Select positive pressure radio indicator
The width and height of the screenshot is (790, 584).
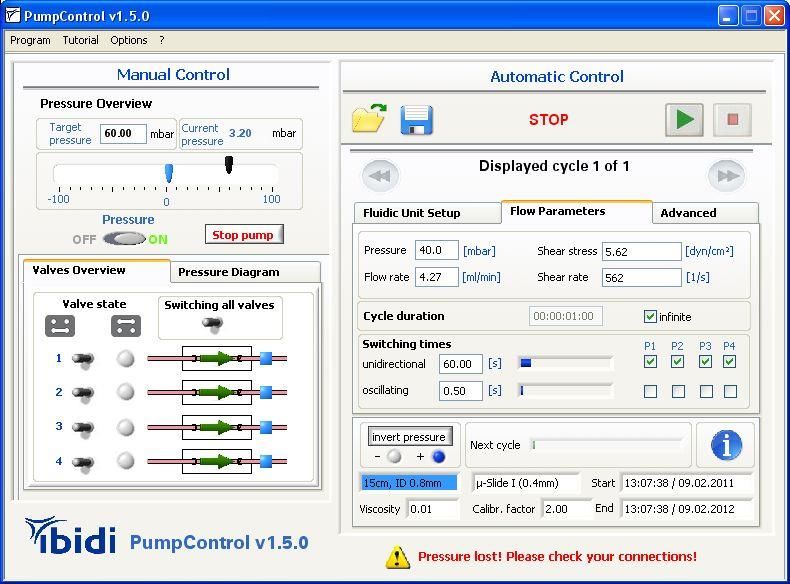(439, 457)
